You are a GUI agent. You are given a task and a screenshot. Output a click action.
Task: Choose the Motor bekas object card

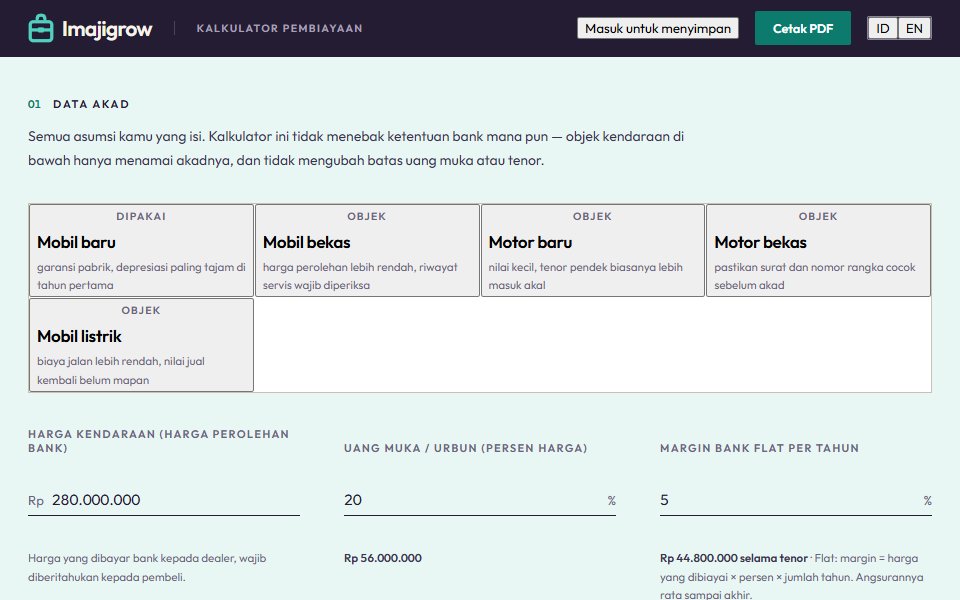[819, 250]
